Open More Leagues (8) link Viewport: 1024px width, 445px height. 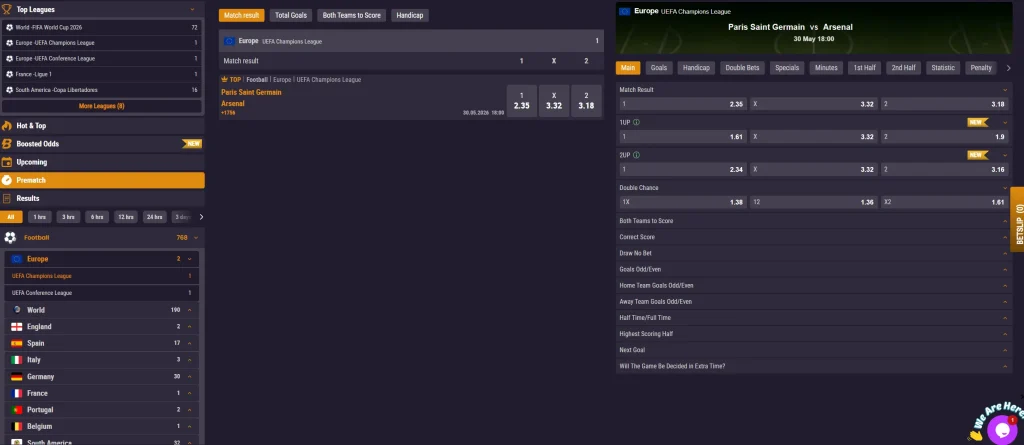point(102,106)
